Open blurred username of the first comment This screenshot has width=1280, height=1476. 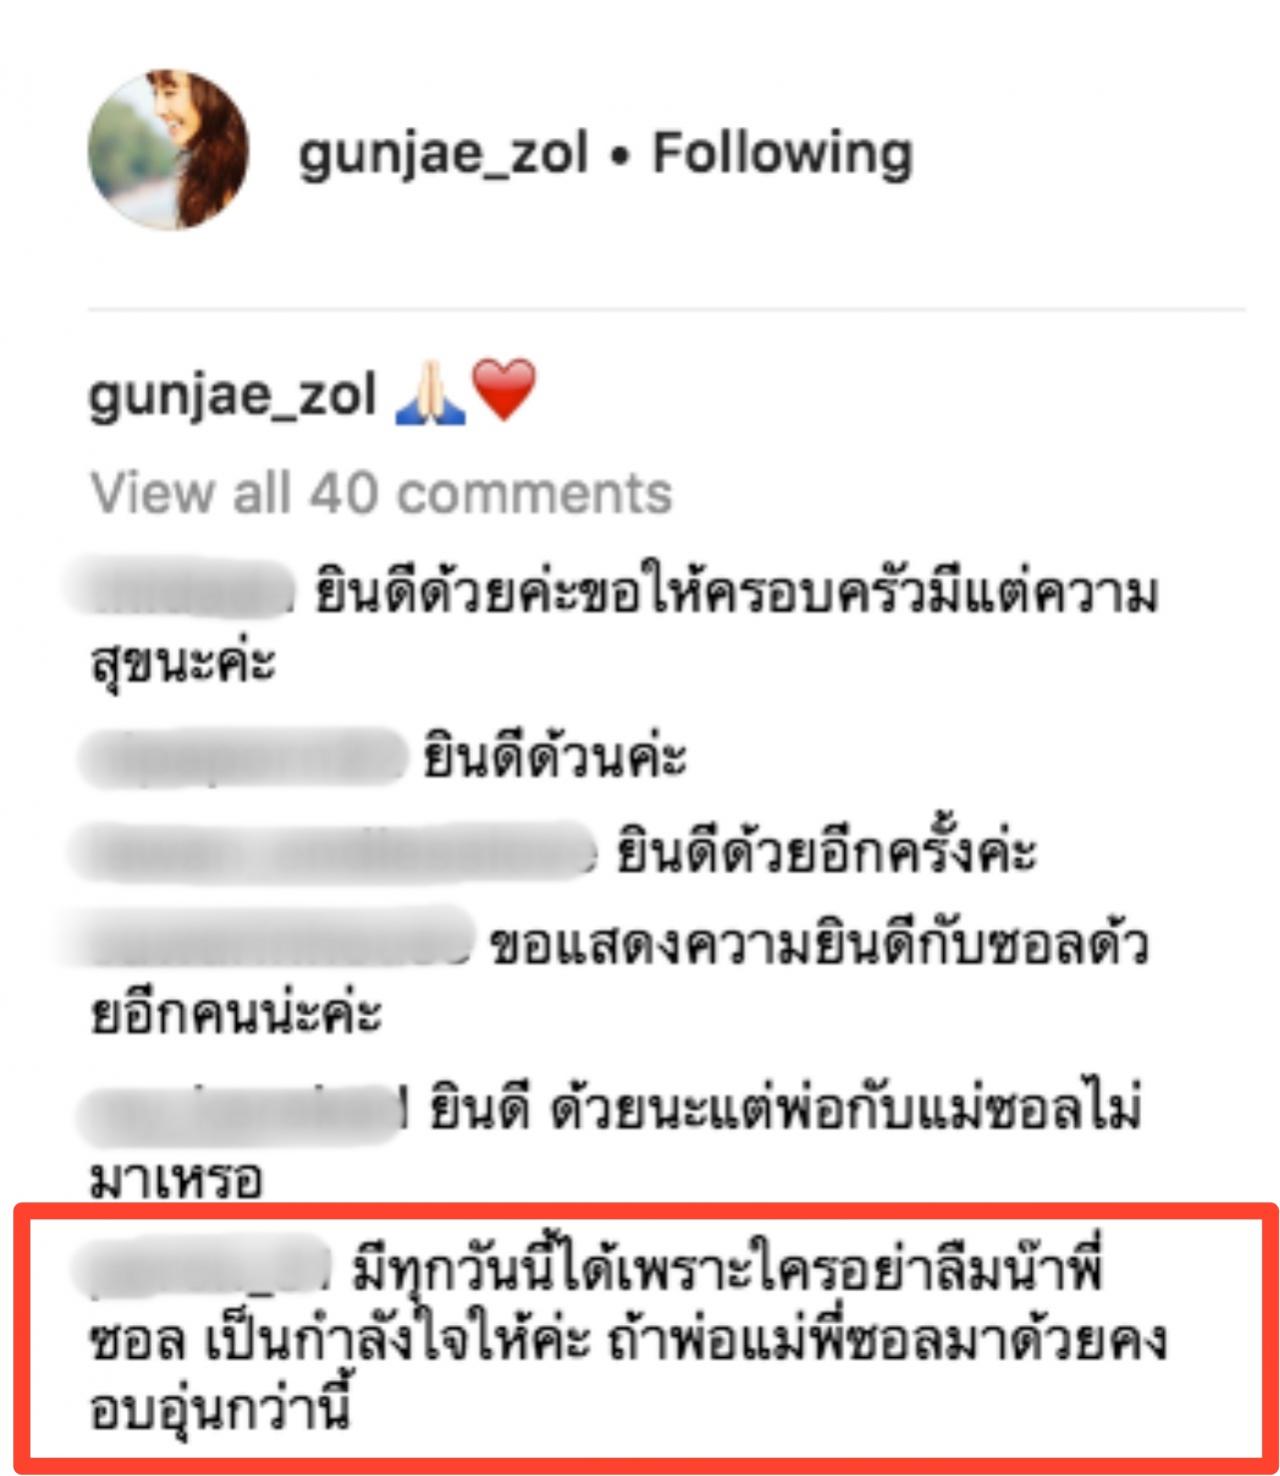click(180, 588)
